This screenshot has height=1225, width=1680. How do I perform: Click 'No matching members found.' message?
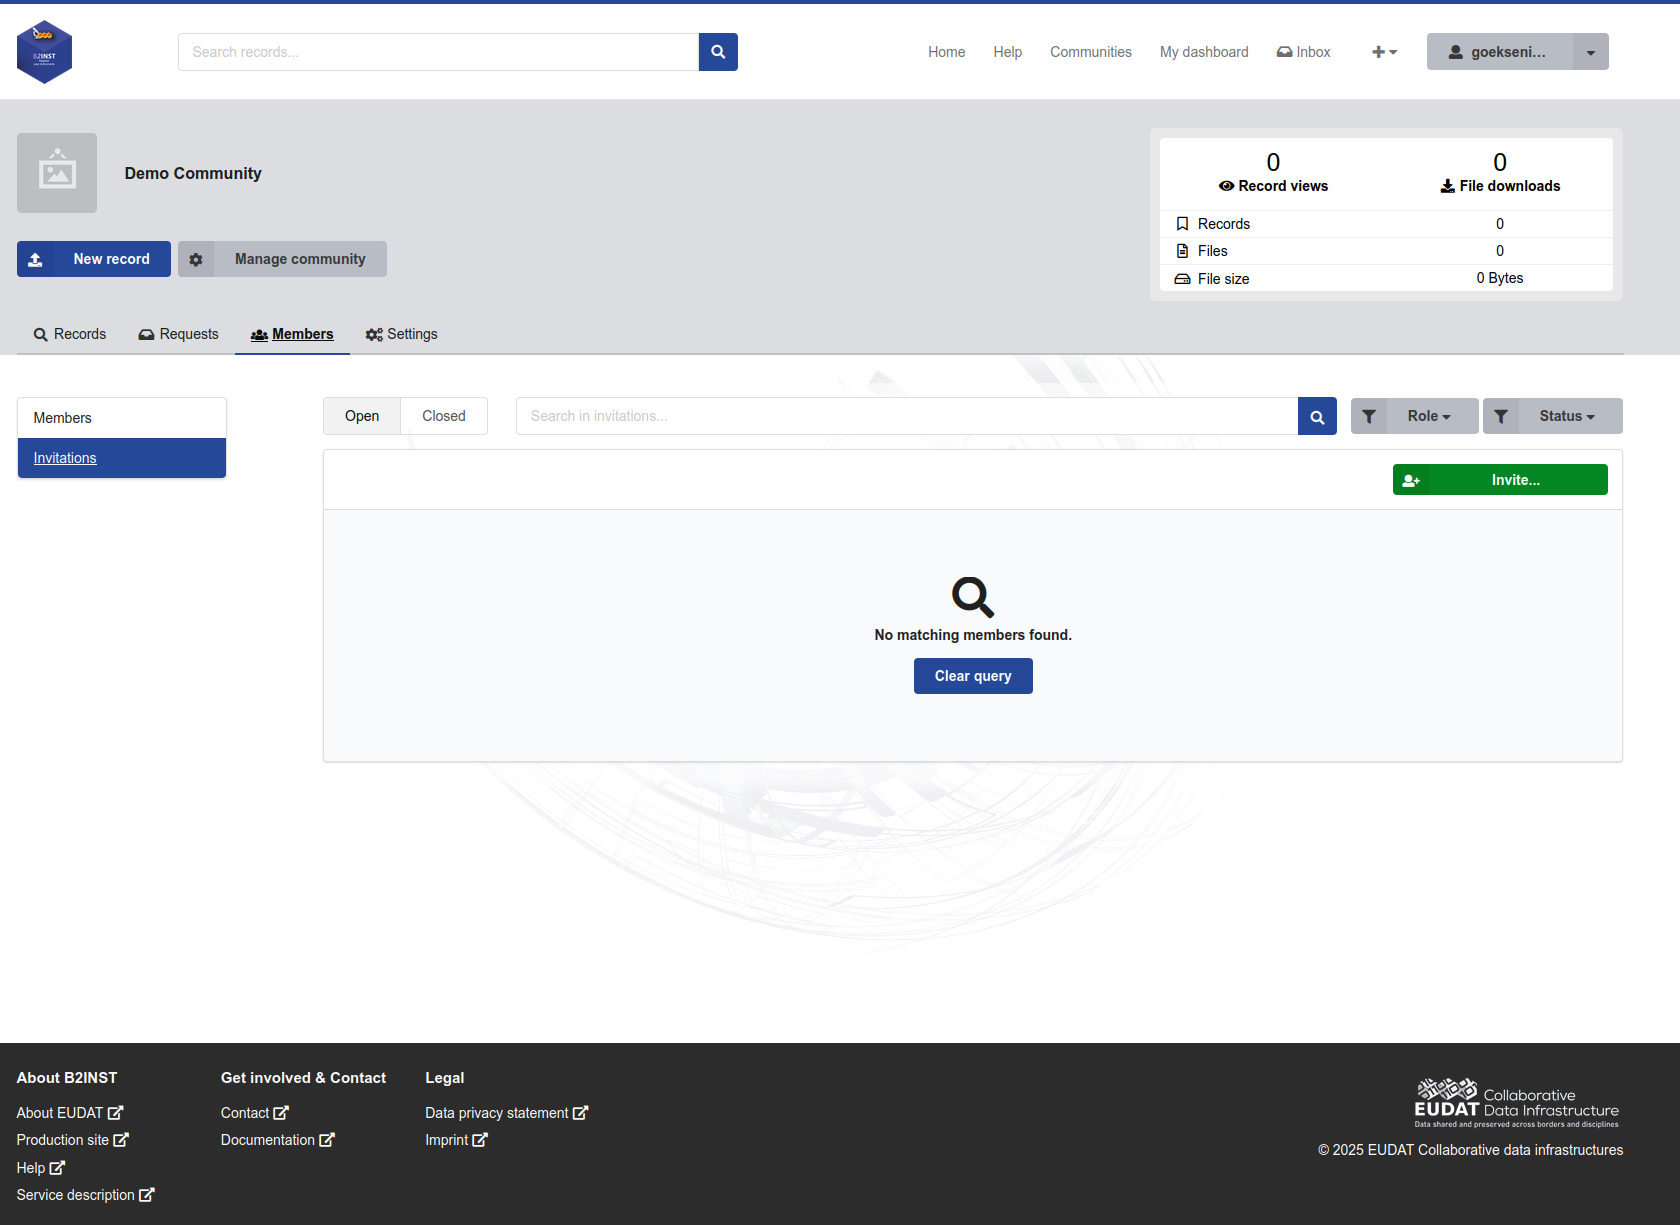973,635
